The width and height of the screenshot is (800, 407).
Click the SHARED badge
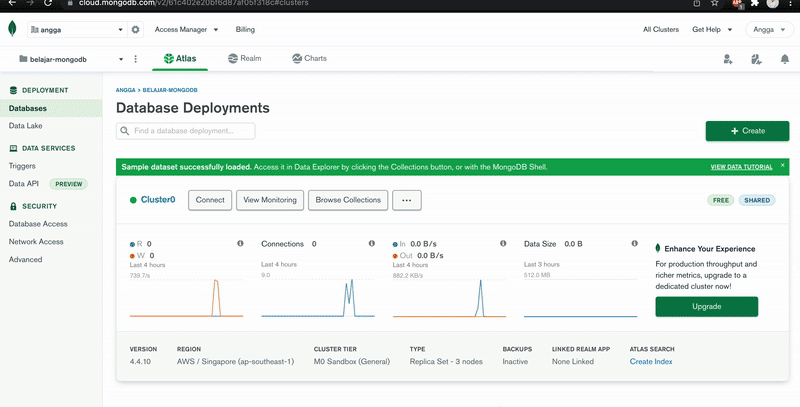[757, 200]
